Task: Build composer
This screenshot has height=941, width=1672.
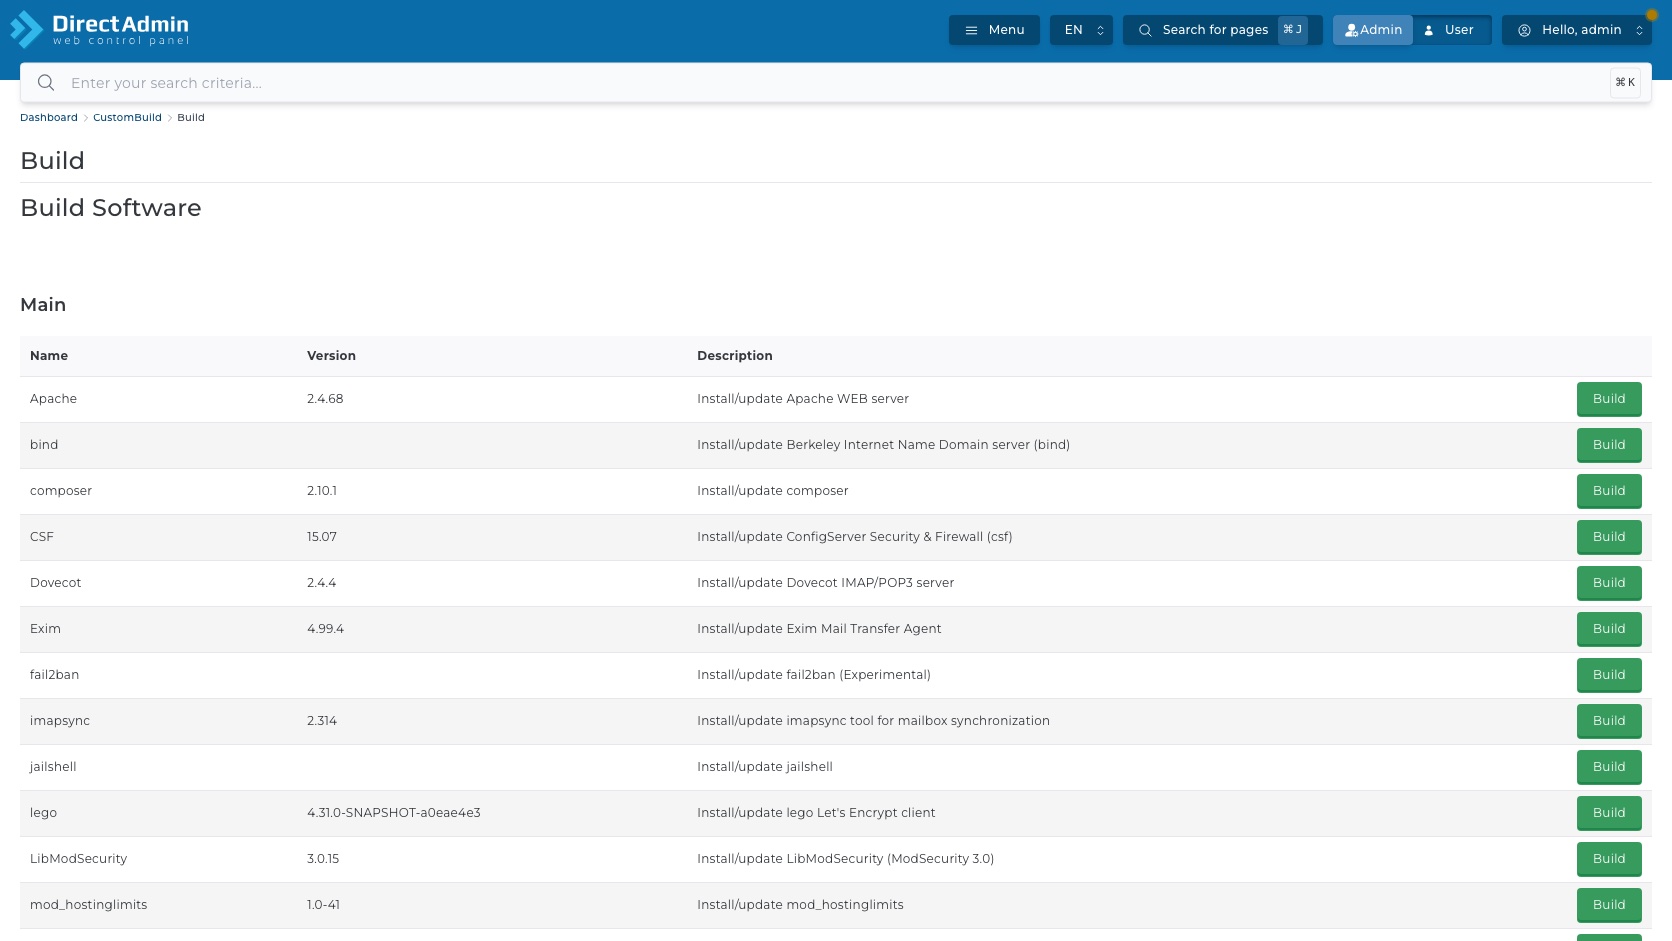Action: pos(1609,491)
